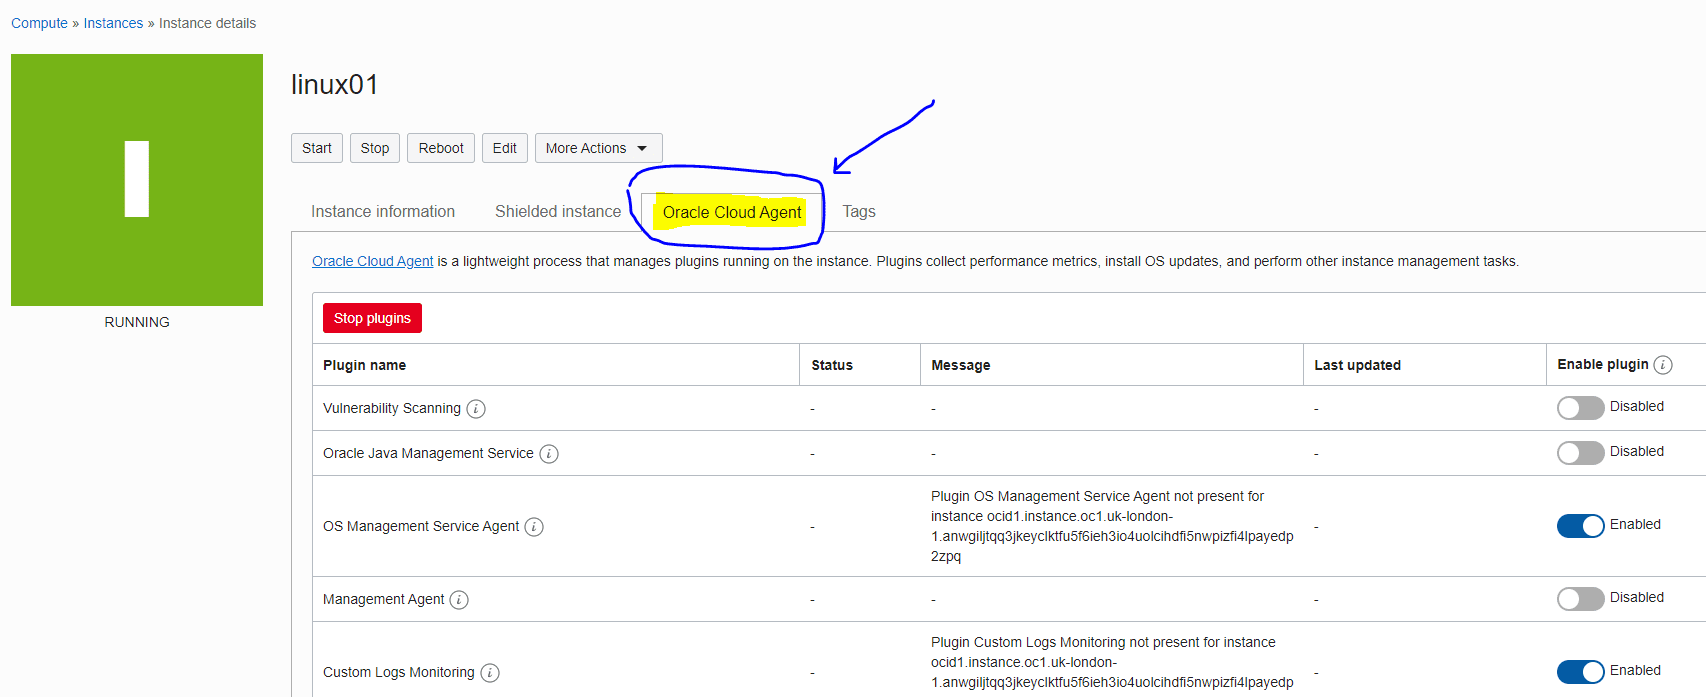Open info icon in Enable plugin header
The height and width of the screenshot is (697, 1706).
click(x=1663, y=364)
